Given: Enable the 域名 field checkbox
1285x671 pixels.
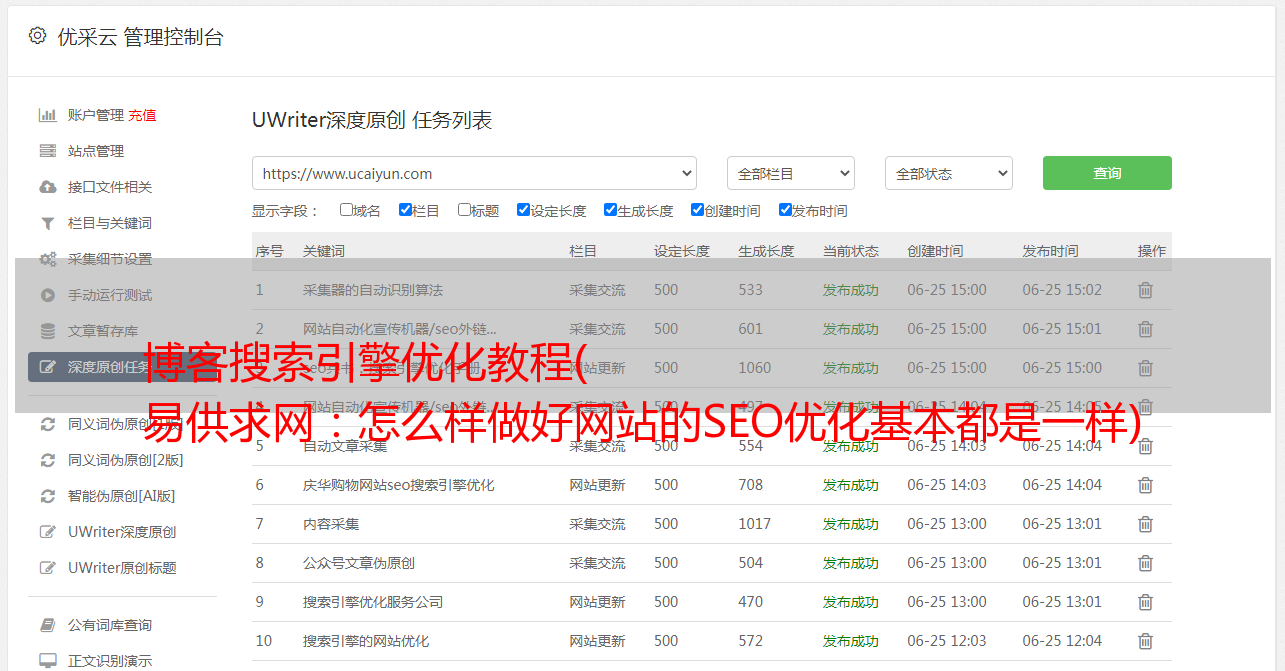Looking at the screenshot, I should point(346,210).
